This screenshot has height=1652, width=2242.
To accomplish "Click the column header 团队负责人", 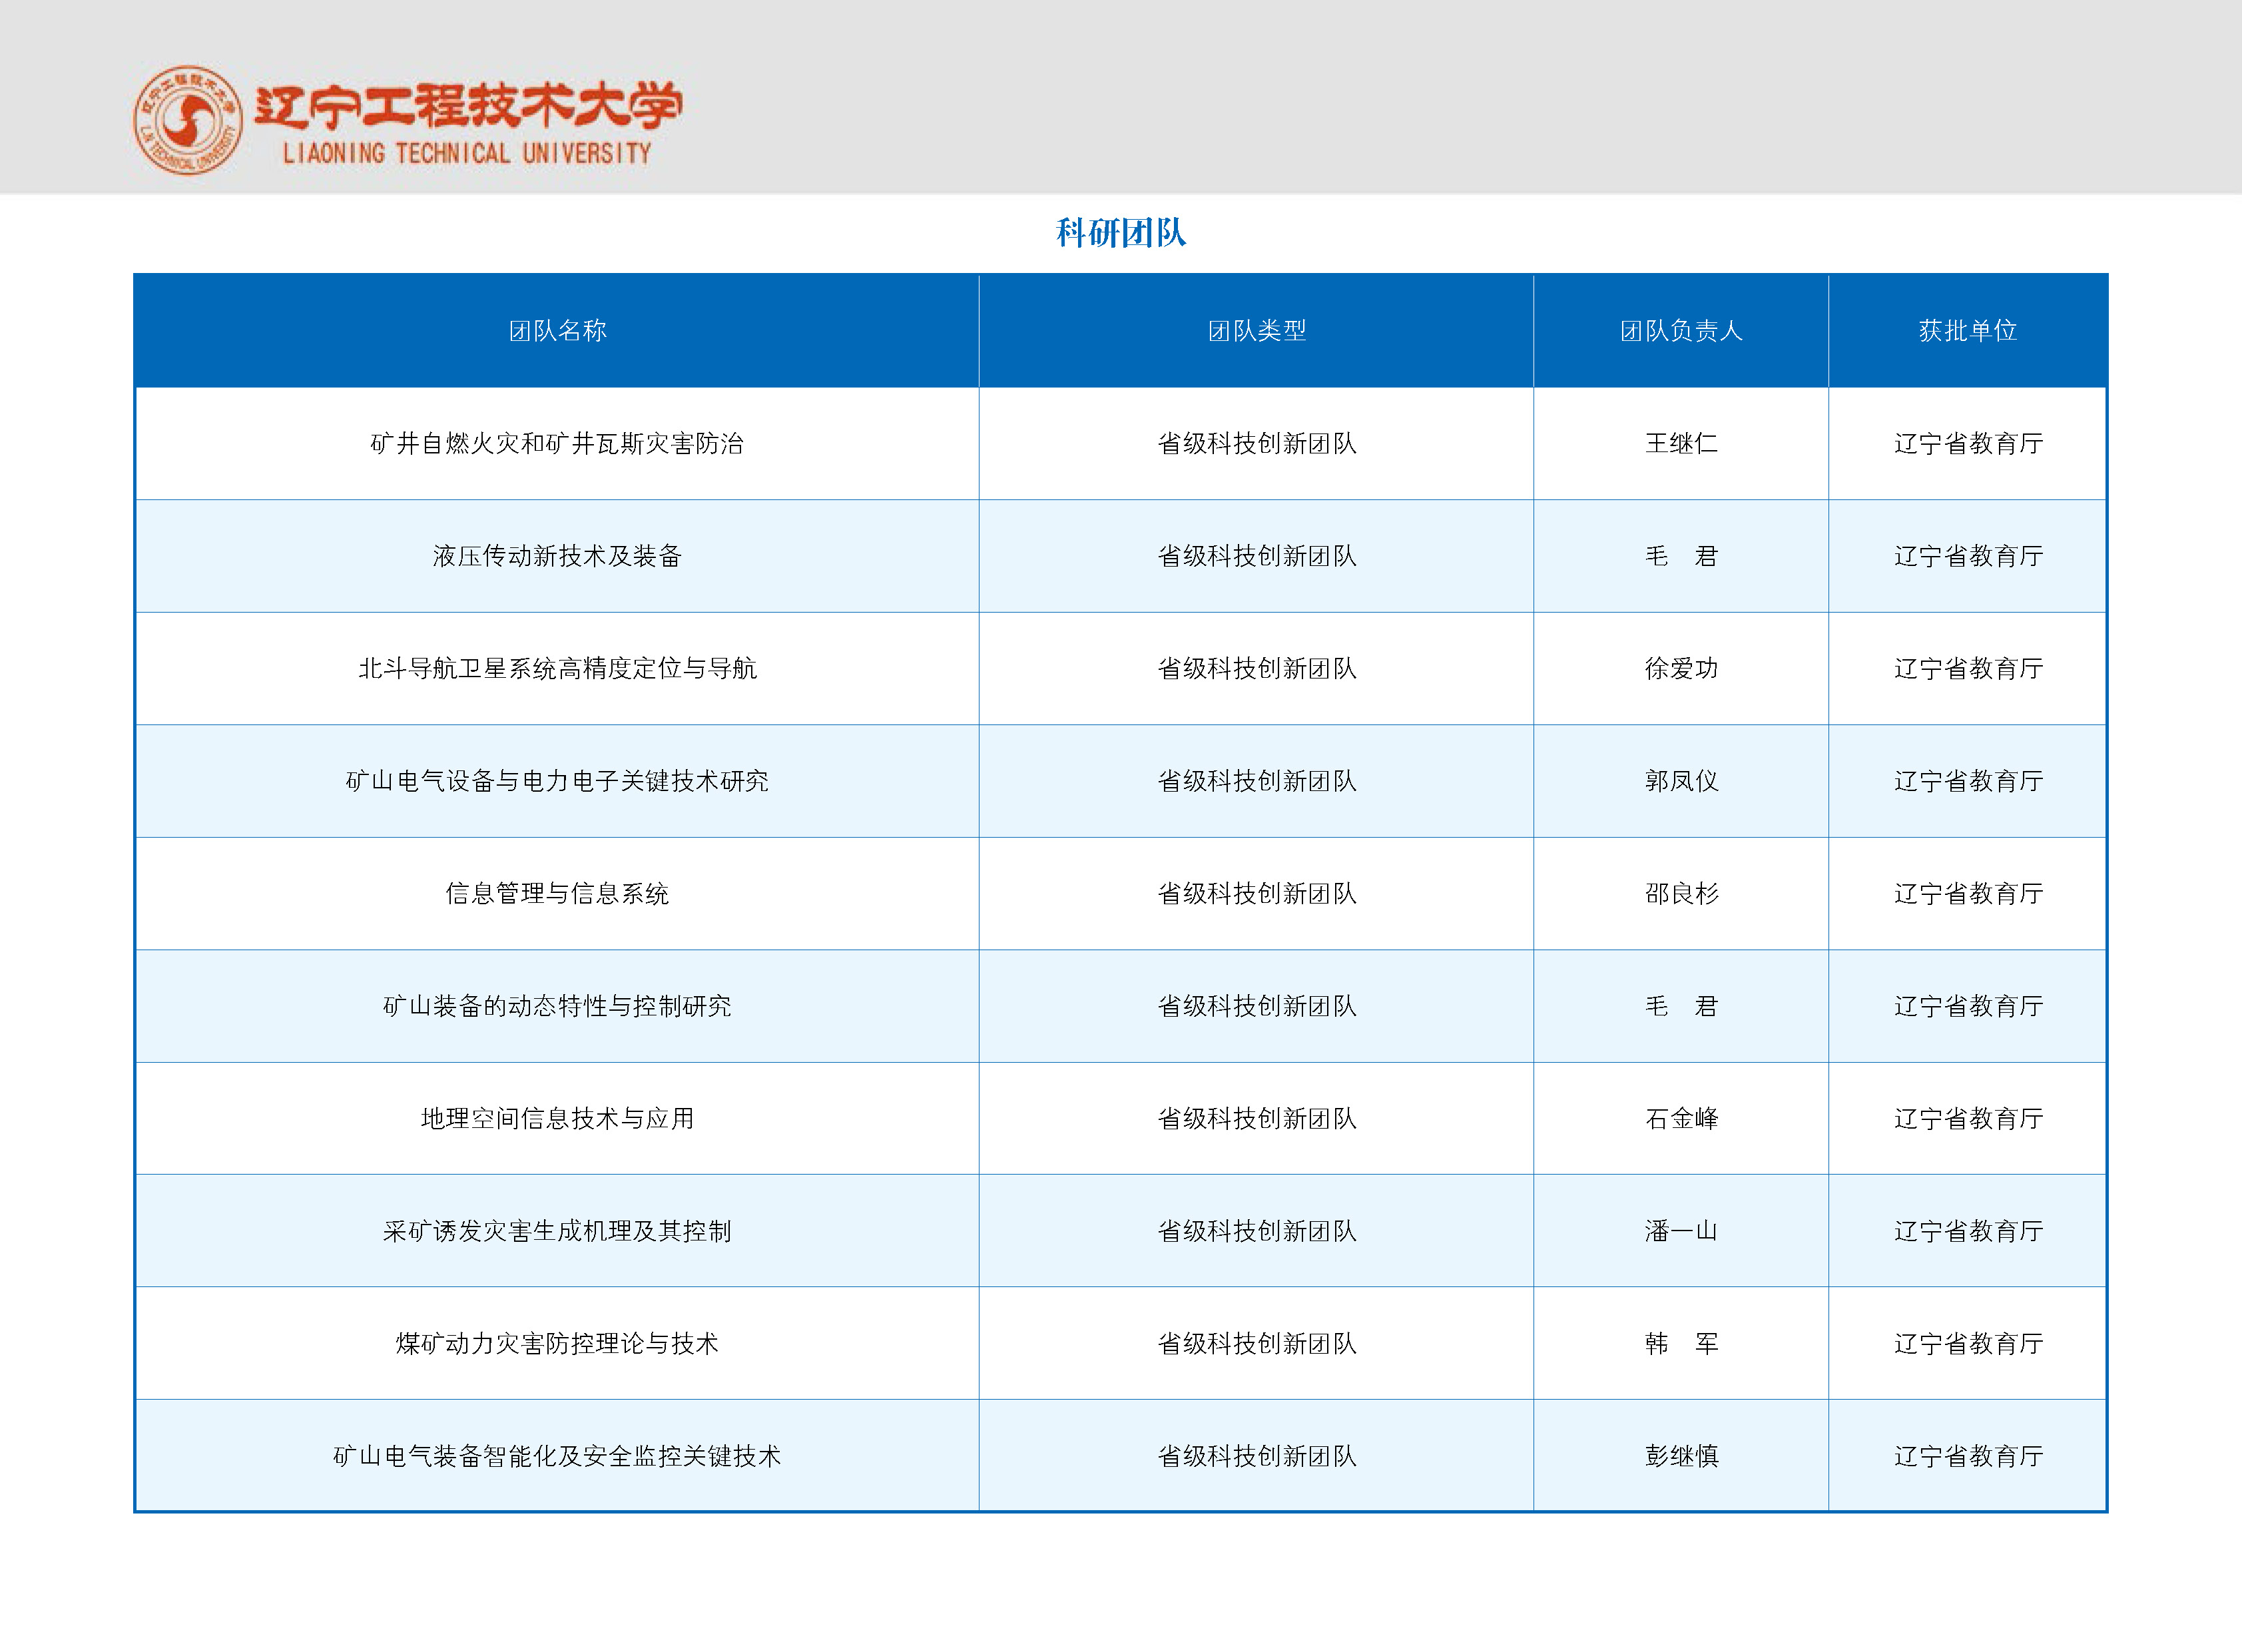I will 1681,331.
